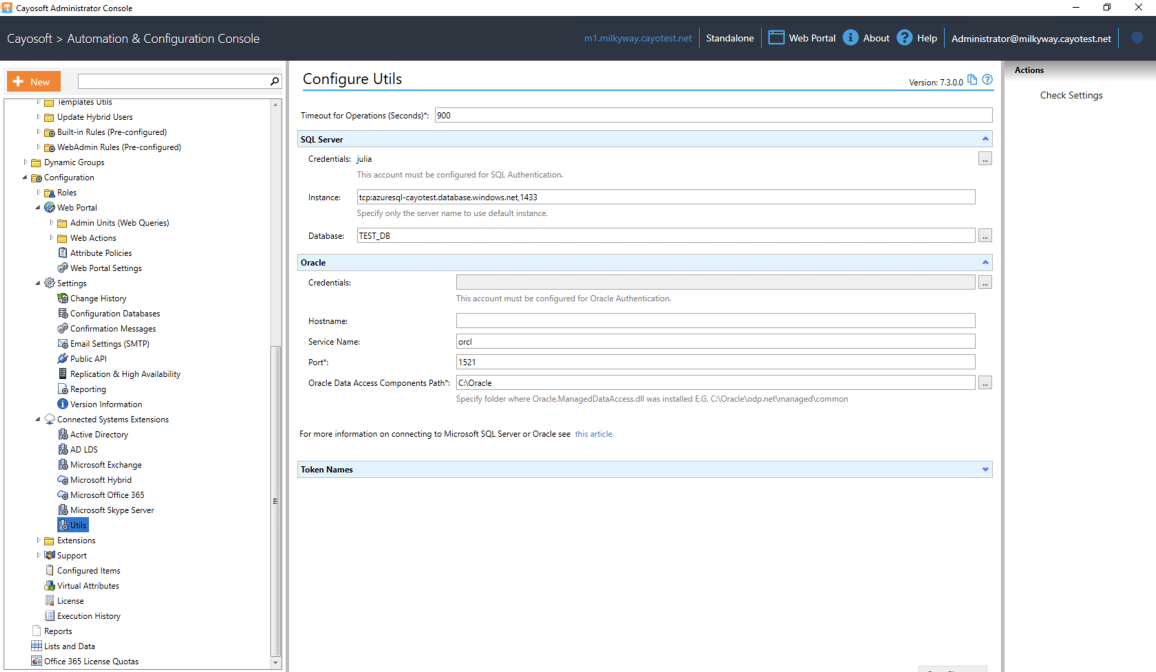Image resolution: width=1156 pixels, height=672 pixels.
Task: Select the Reports tree item
Action: point(58,631)
